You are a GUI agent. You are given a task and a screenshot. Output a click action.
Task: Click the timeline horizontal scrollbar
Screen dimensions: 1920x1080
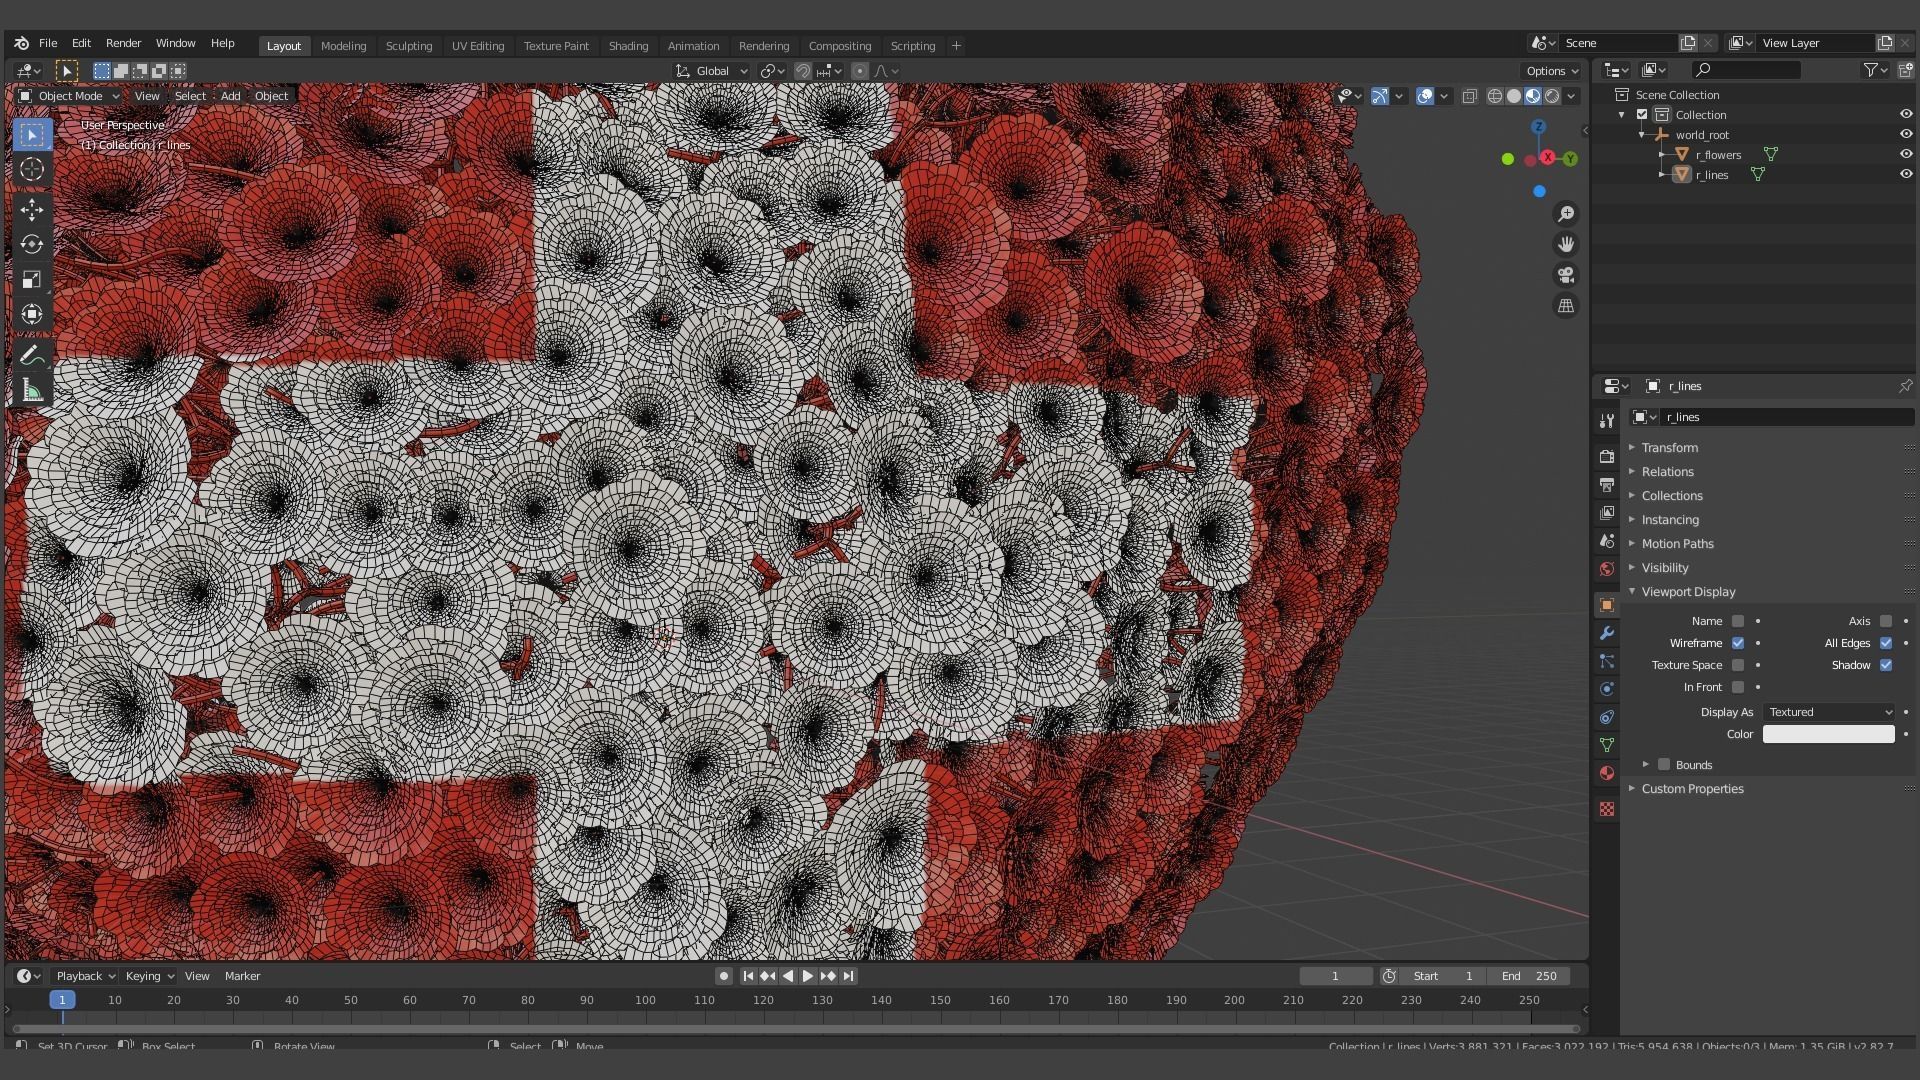click(796, 1028)
